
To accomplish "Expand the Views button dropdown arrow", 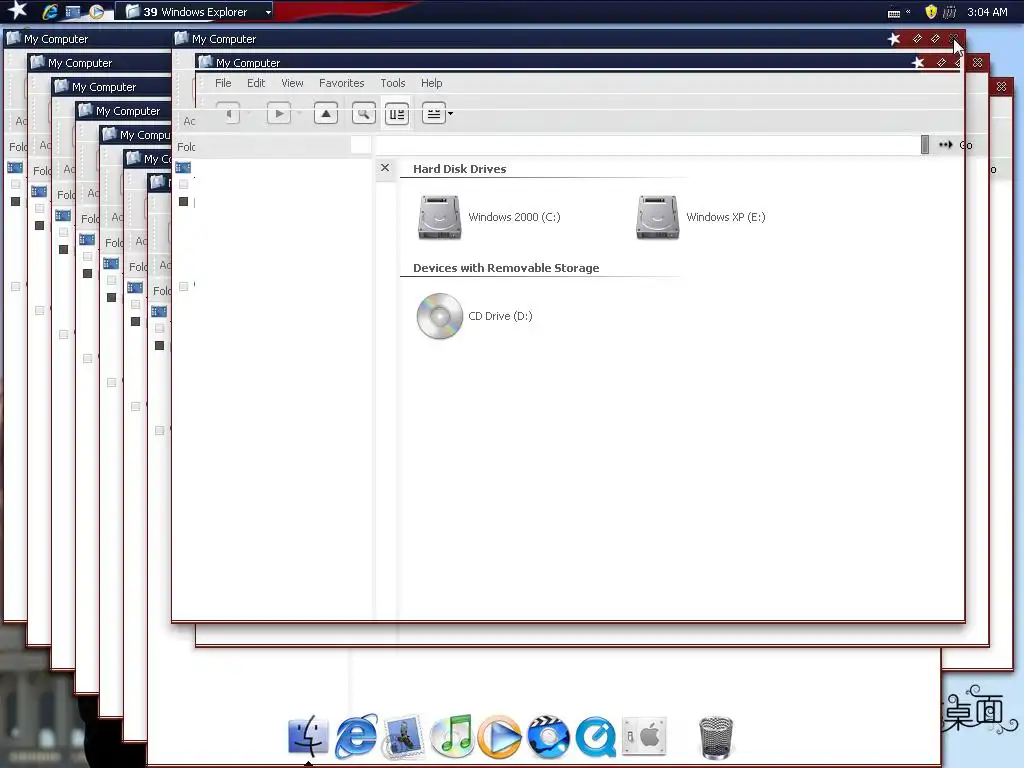I will pyautogui.click(x=451, y=114).
